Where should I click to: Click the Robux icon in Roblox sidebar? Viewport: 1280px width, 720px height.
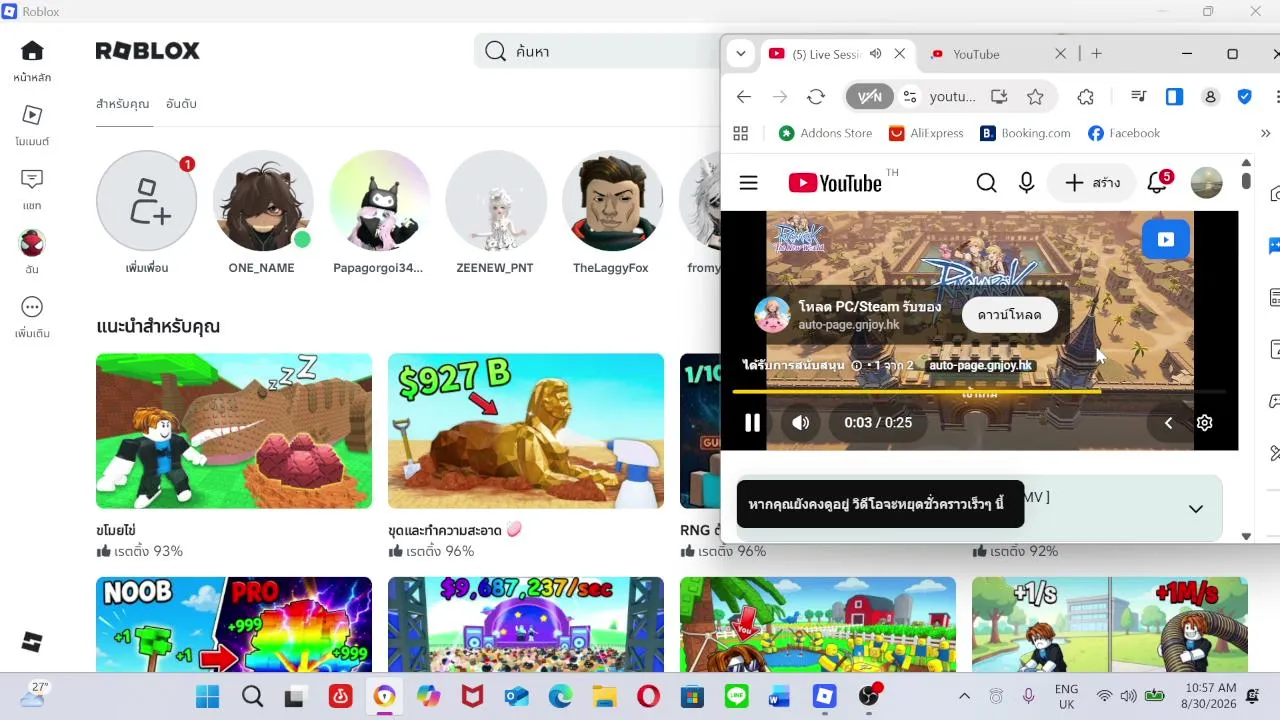point(32,642)
